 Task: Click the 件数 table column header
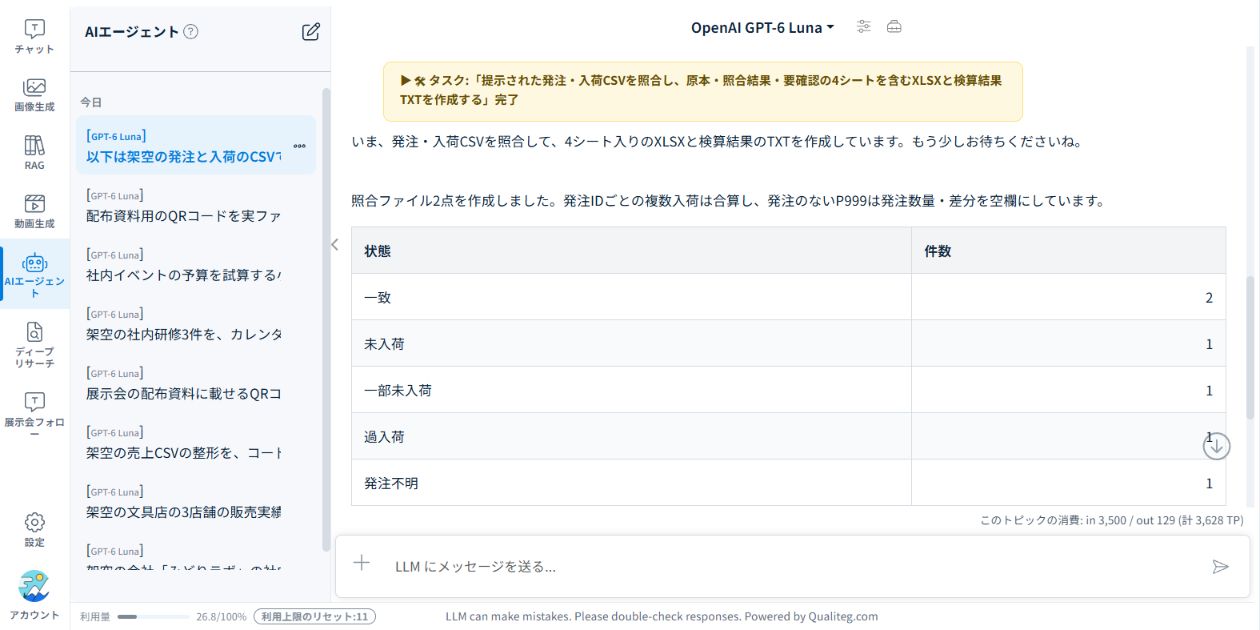coord(1068,251)
